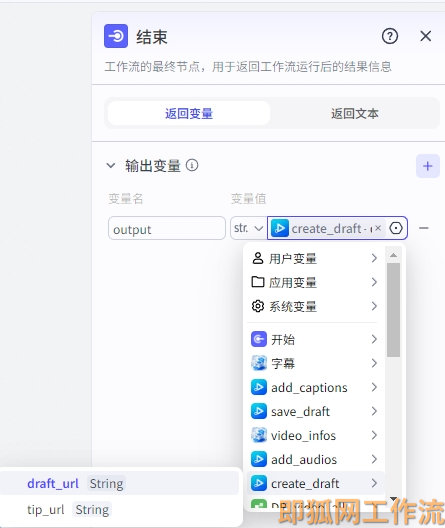Expand the 系统变量 submenu
Image resolution: width=445 pixels, height=528 pixels.
coord(314,306)
